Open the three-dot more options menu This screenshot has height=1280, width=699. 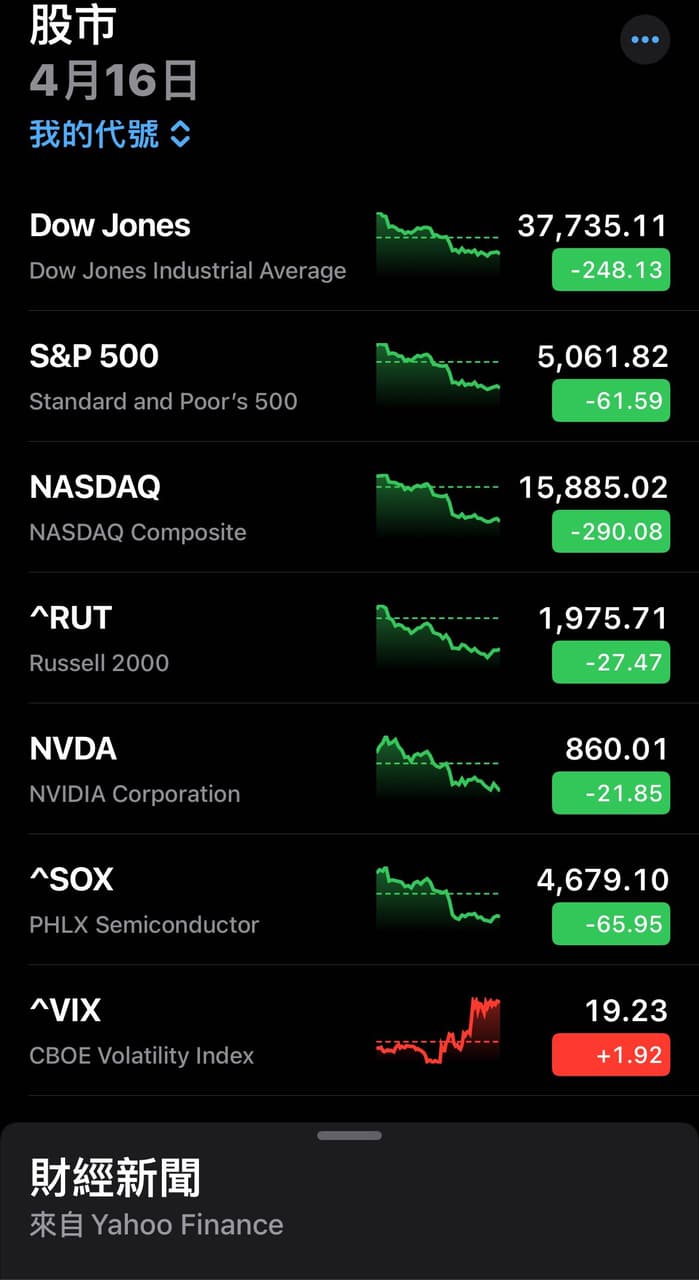(645, 40)
